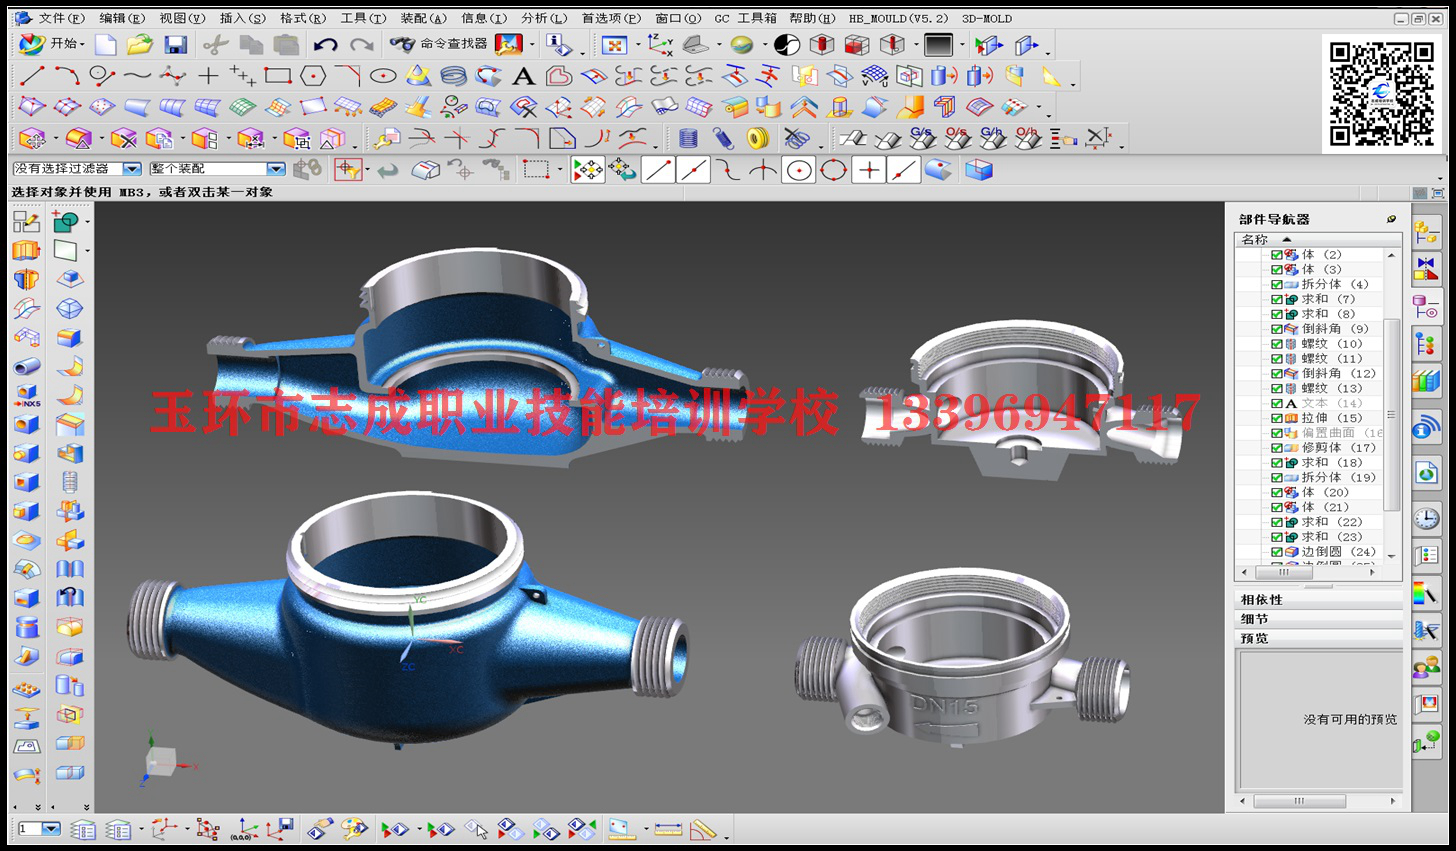Toggle checkbox for 边倒圆 (24)
This screenshot has height=851, width=1456.
[1277, 552]
